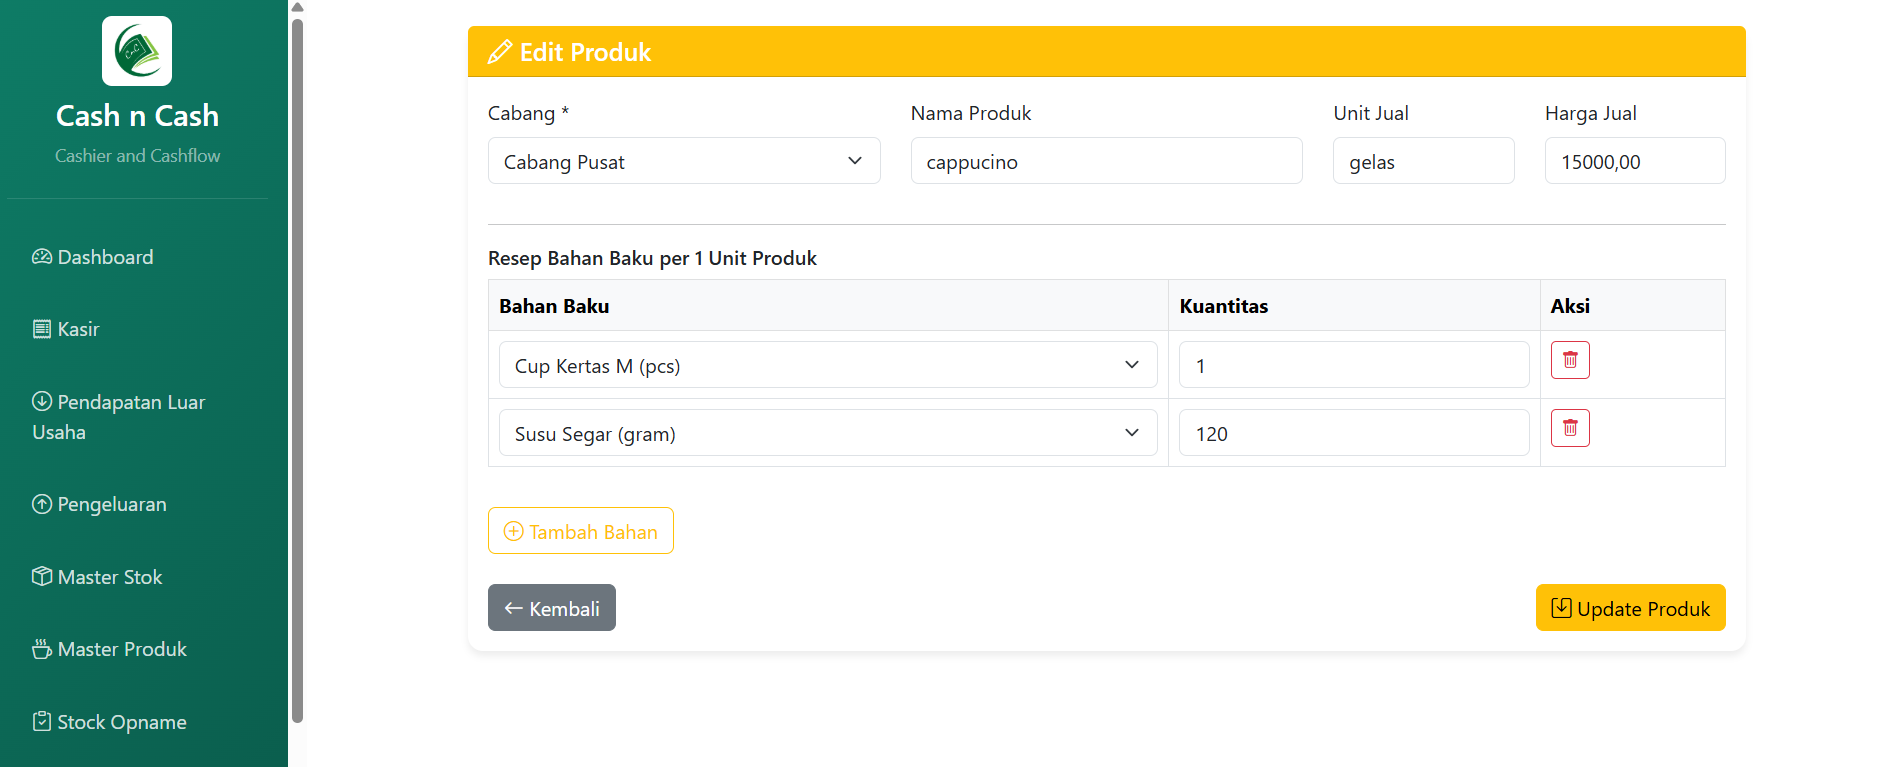Click the sidebar vertical scrollbar
This screenshot has width=1877, height=767.
pyautogui.click(x=297, y=370)
